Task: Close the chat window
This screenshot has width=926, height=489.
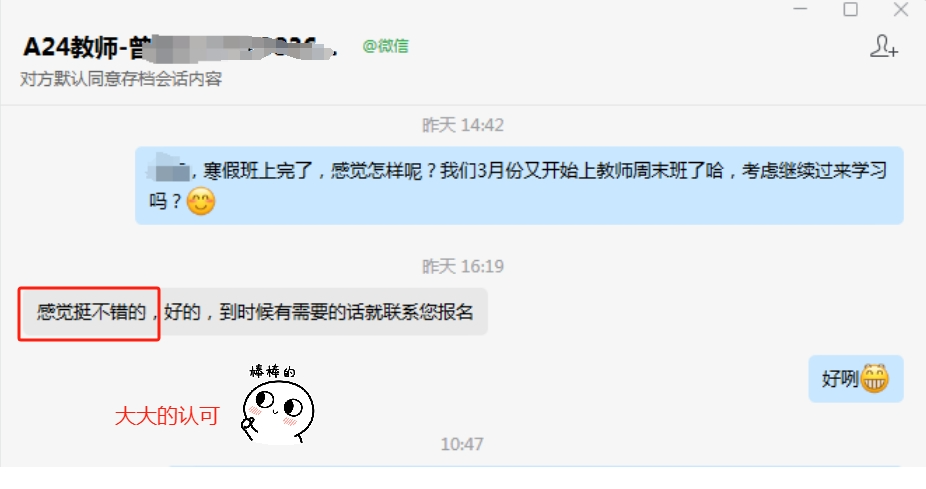Action: (901, 9)
